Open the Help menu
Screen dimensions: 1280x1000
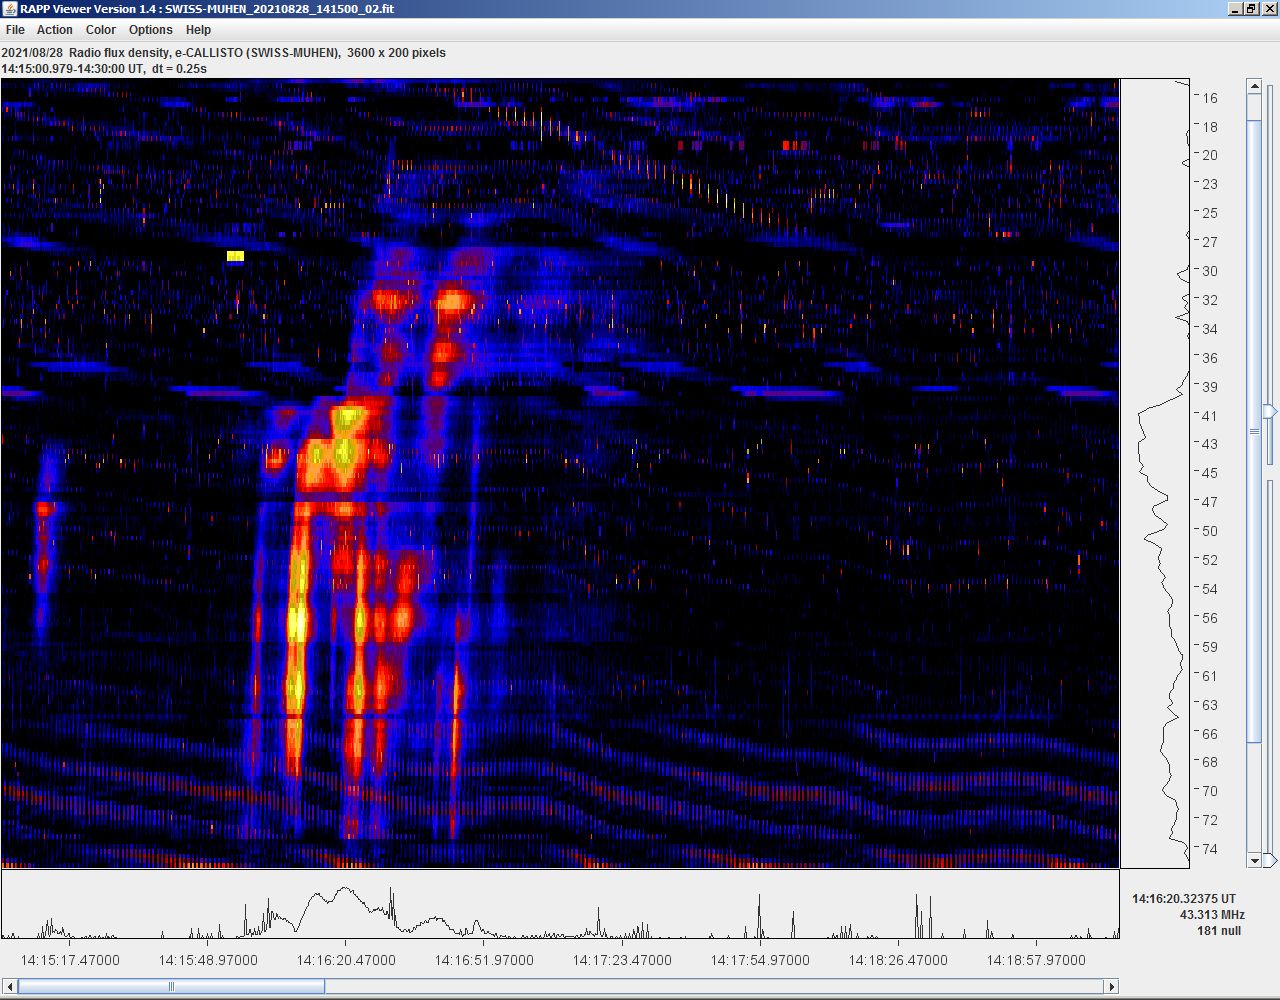pos(198,30)
